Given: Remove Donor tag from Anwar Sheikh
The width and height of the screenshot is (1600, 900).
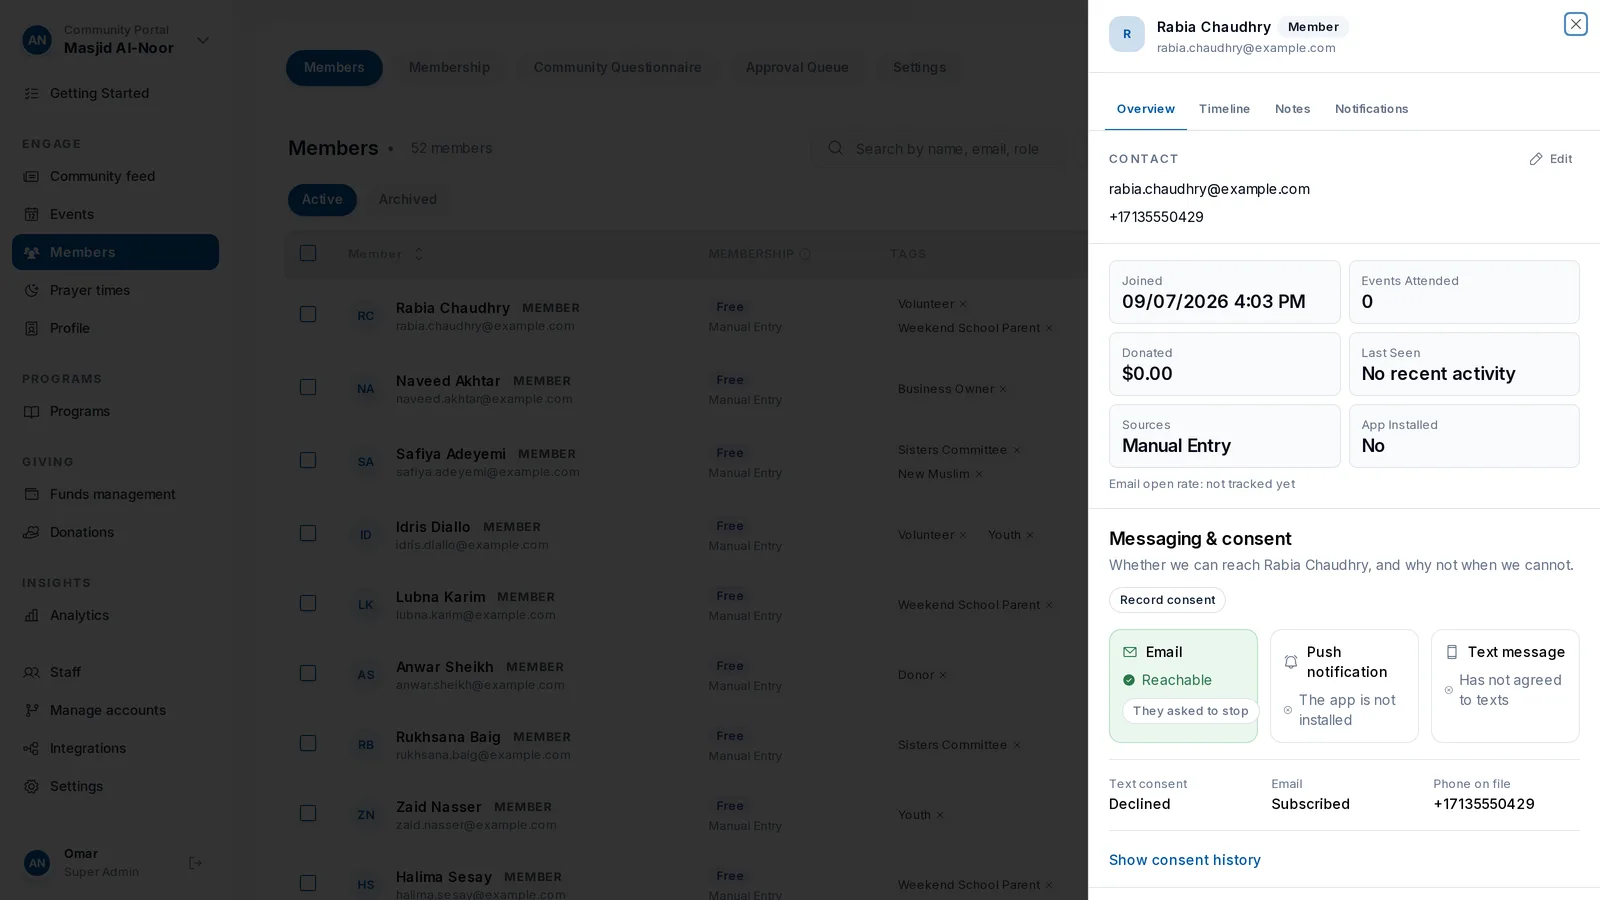Looking at the screenshot, I should click(x=943, y=675).
